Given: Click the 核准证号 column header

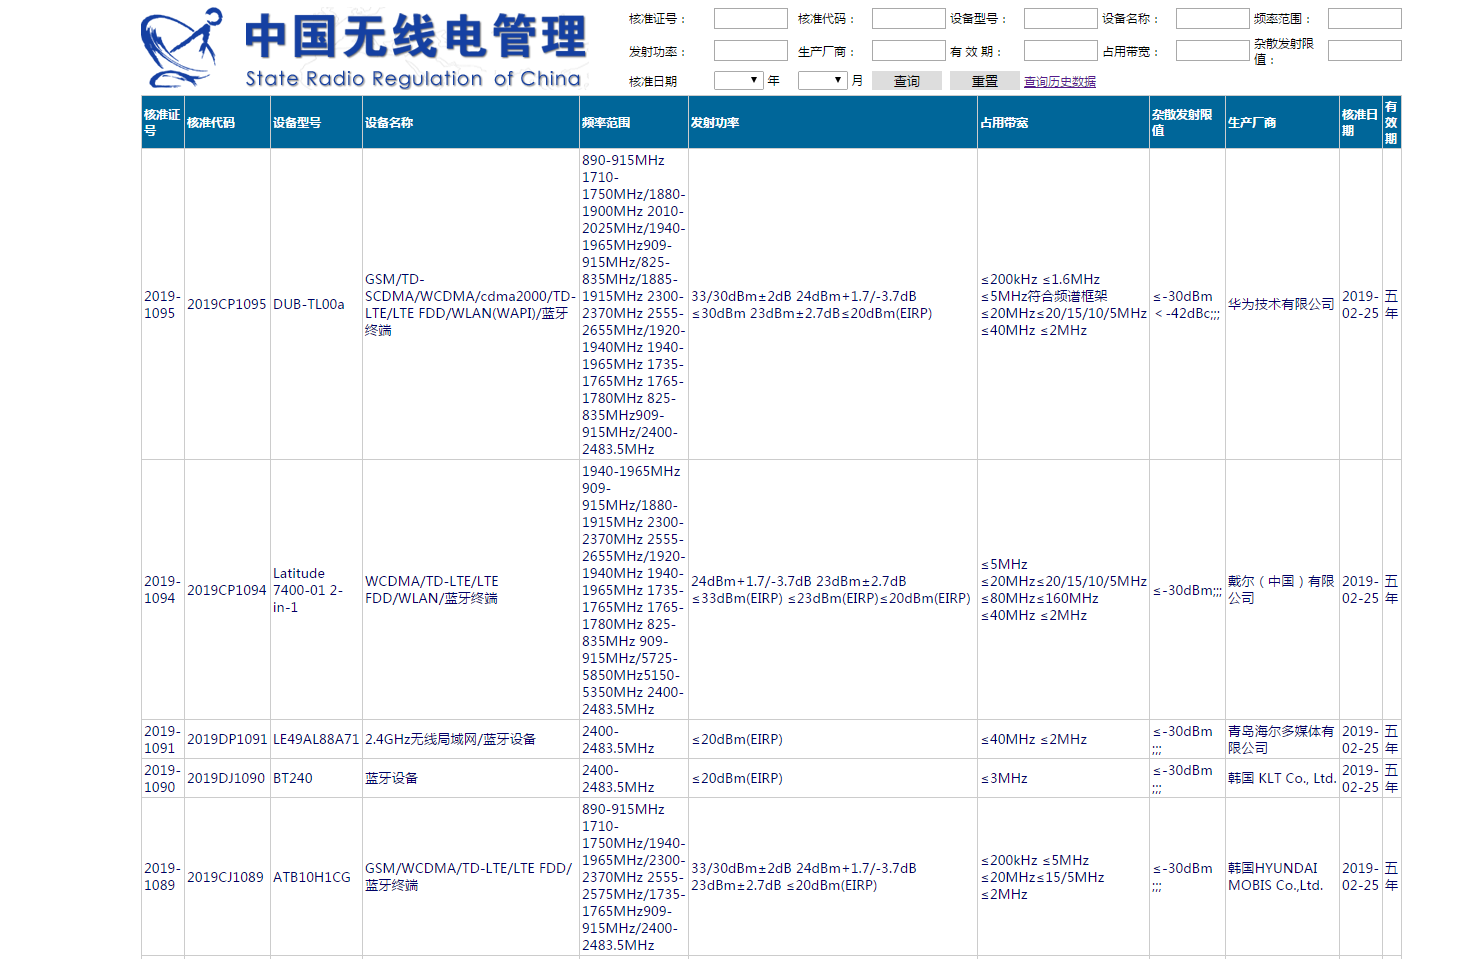Looking at the screenshot, I should tap(163, 122).
